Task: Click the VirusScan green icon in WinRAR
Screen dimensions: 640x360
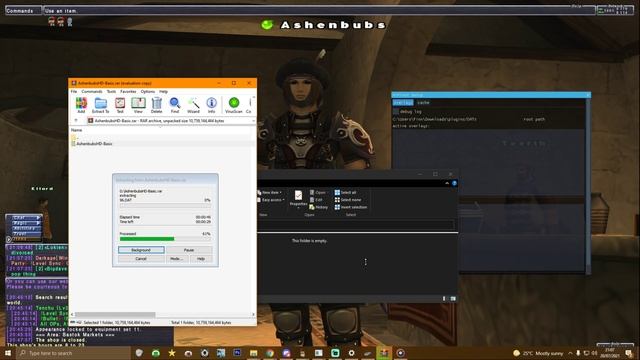Action: (x=234, y=105)
